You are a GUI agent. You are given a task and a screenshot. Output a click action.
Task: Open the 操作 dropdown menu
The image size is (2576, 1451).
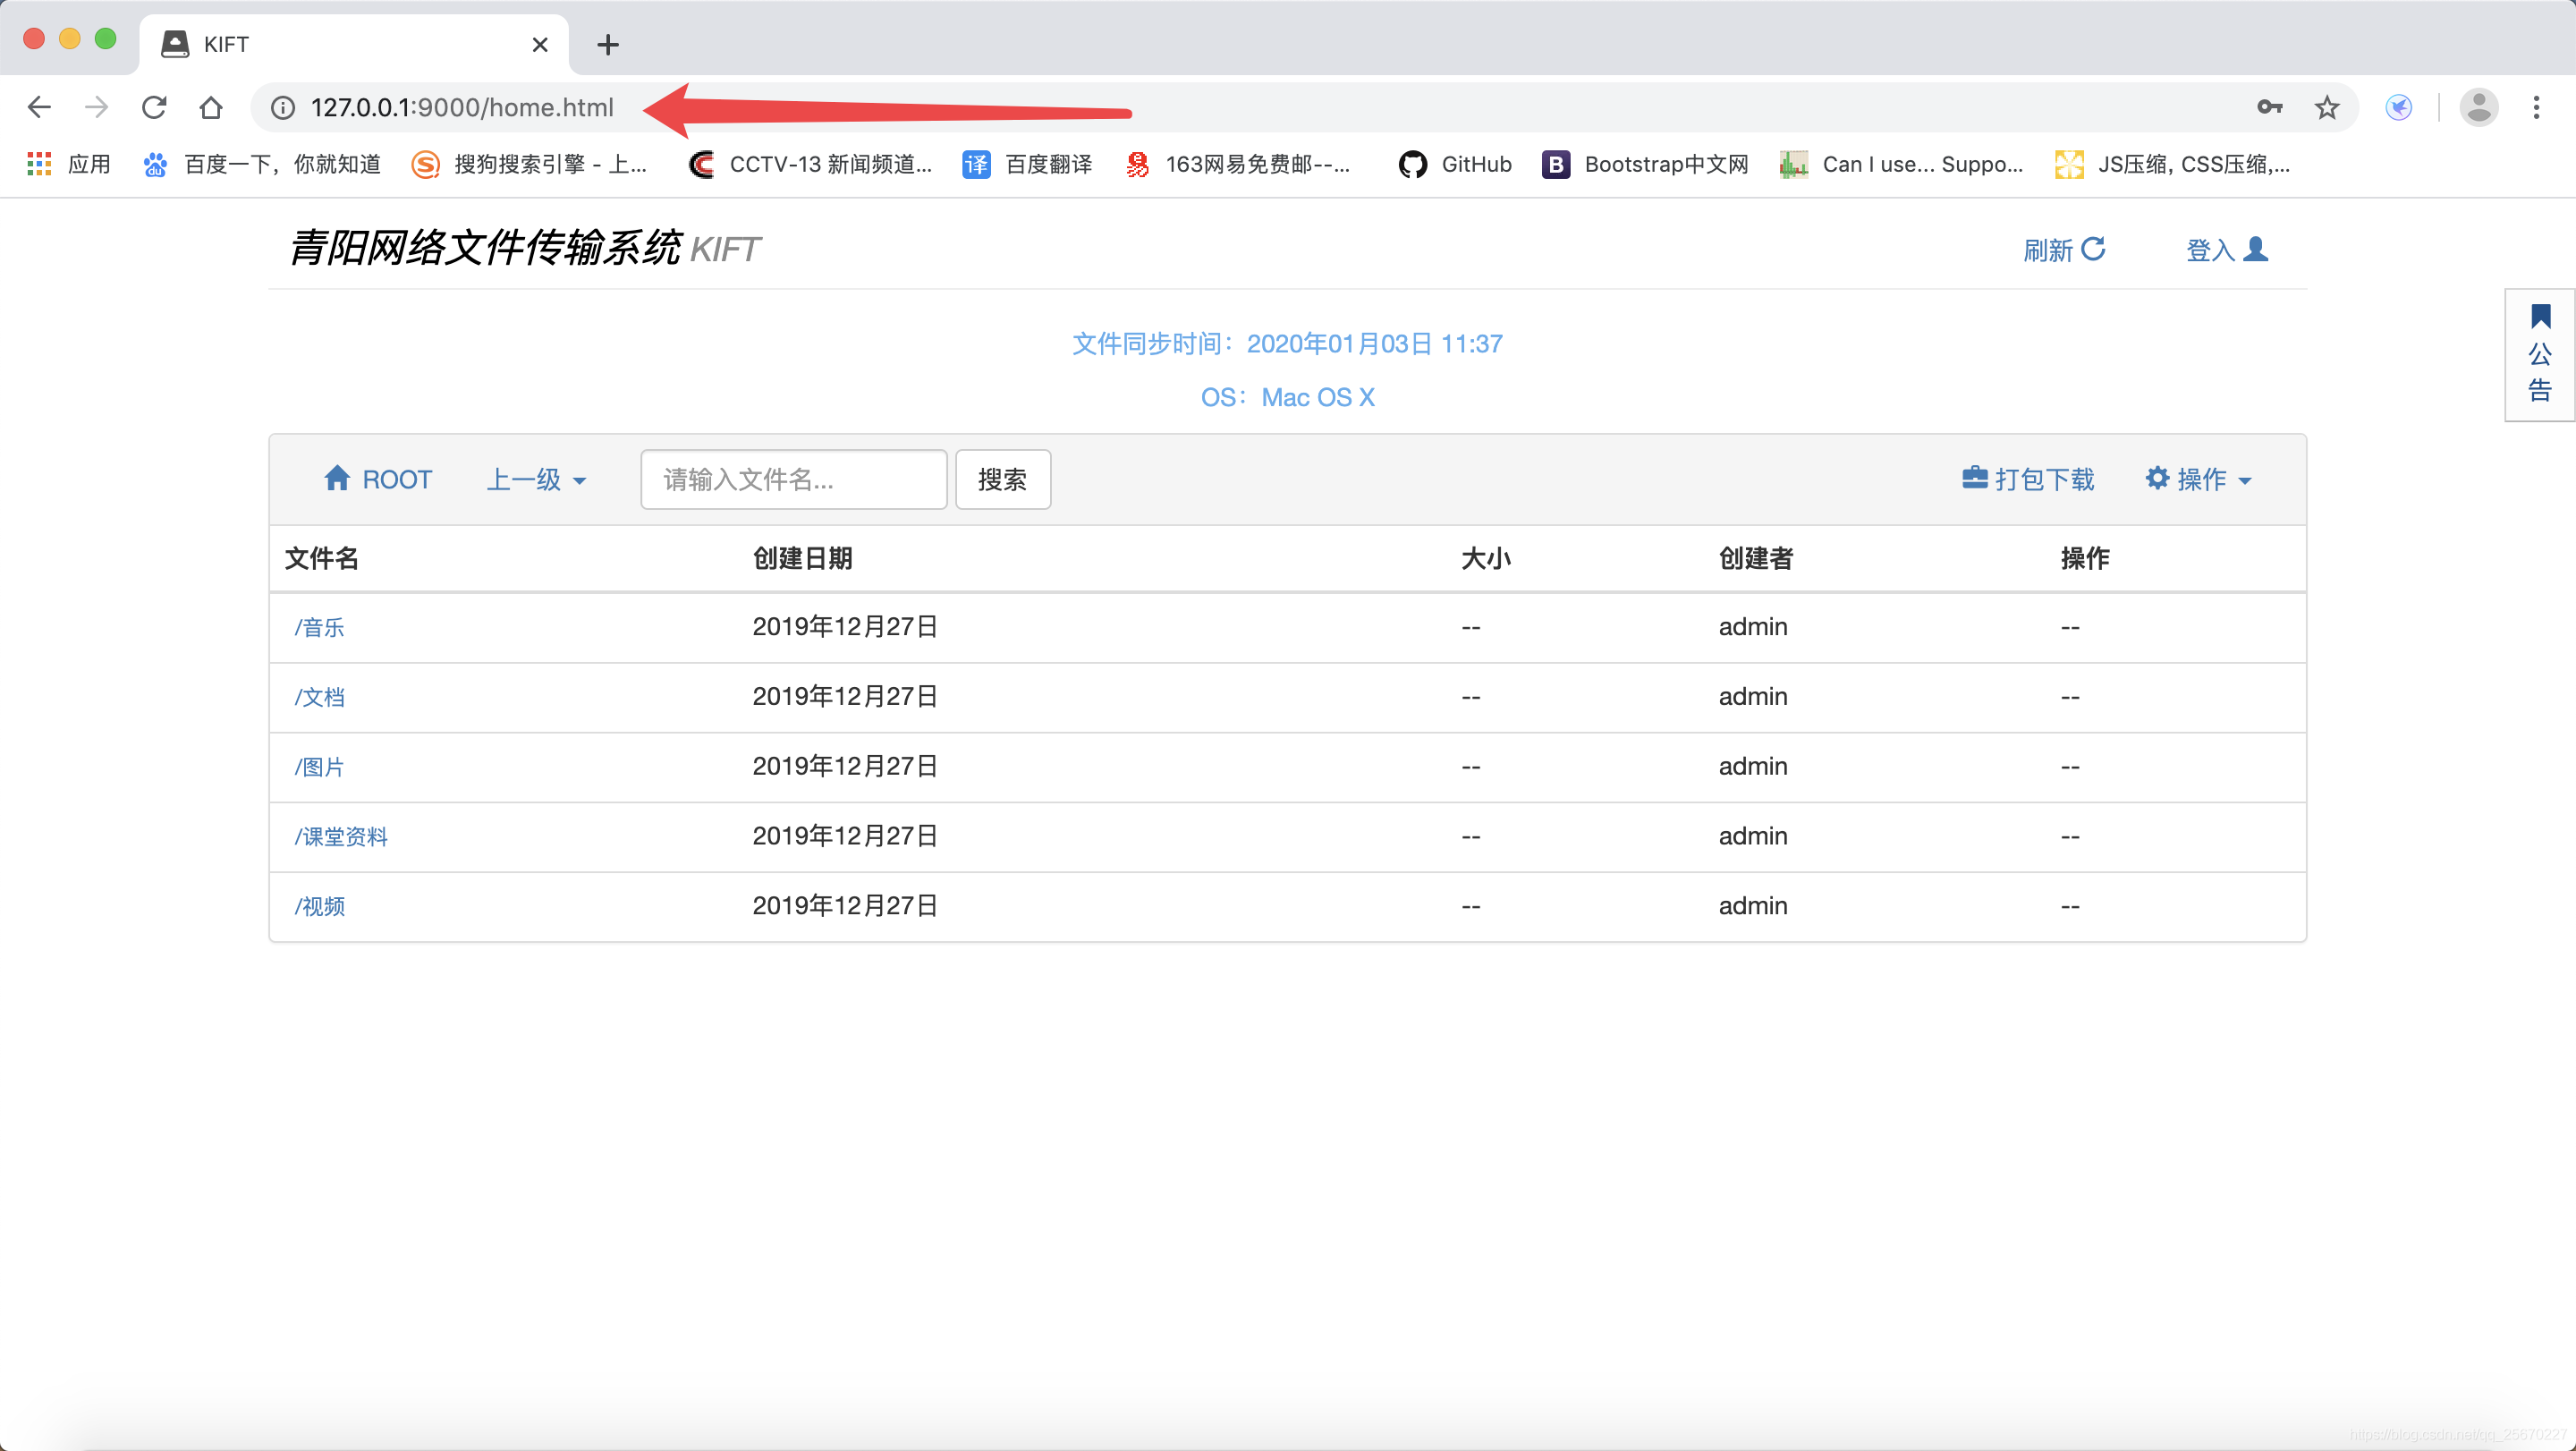[x=2199, y=479]
